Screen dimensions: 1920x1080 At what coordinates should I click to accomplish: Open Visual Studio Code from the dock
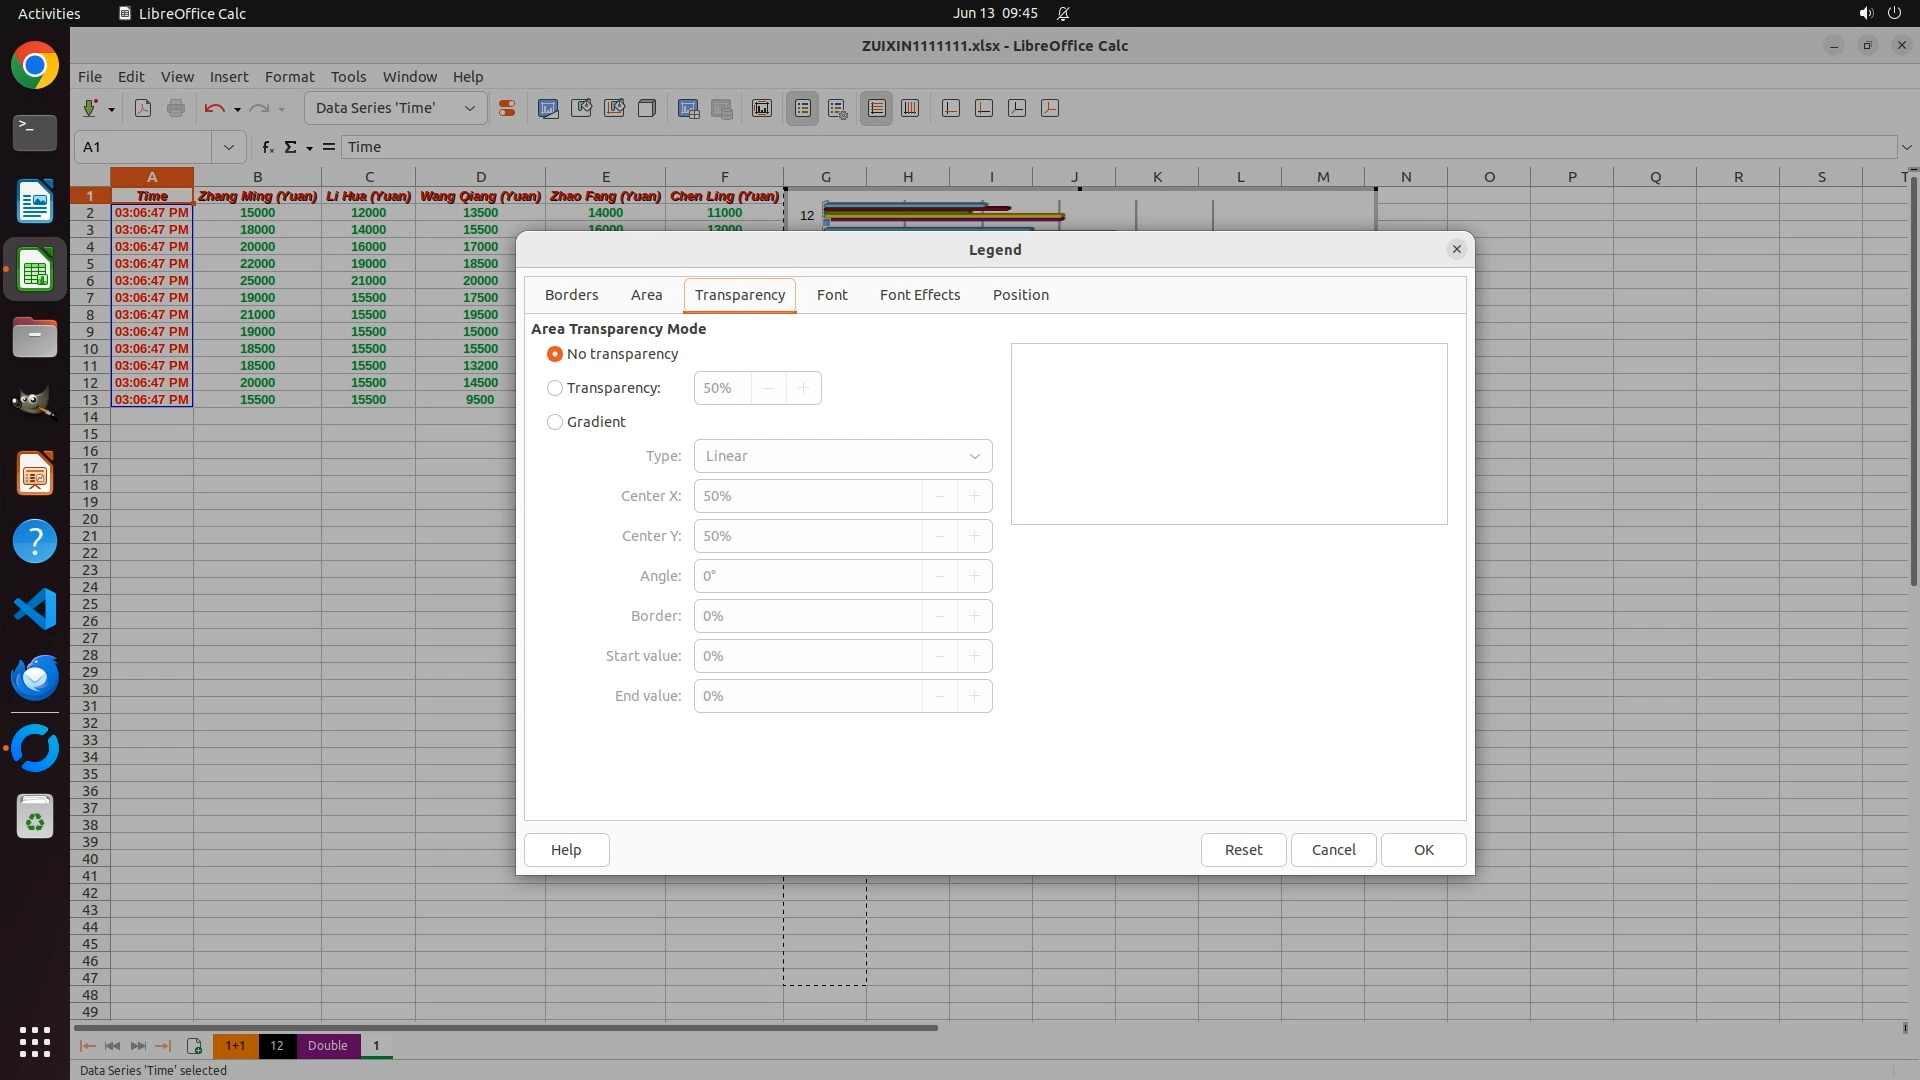click(x=35, y=609)
